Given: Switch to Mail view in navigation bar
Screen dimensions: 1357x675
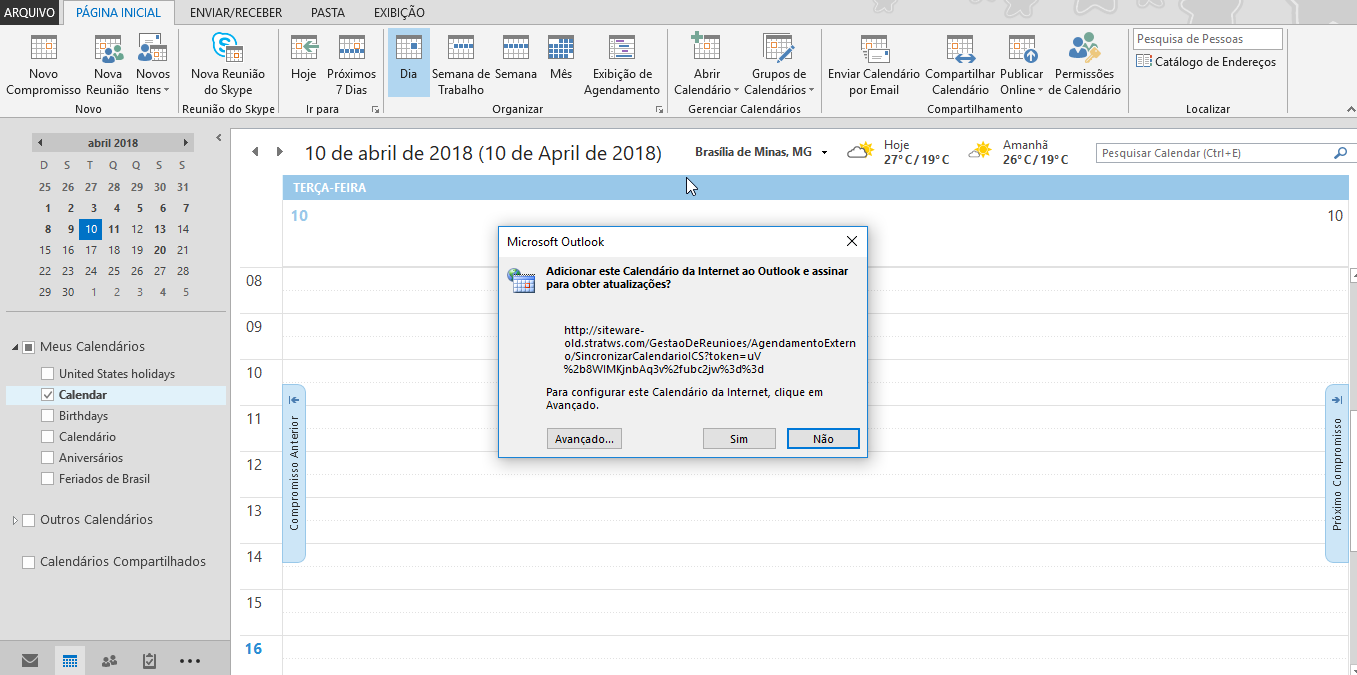Looking at the screenshot, I should pyautogui.click(x=30, y=660).
